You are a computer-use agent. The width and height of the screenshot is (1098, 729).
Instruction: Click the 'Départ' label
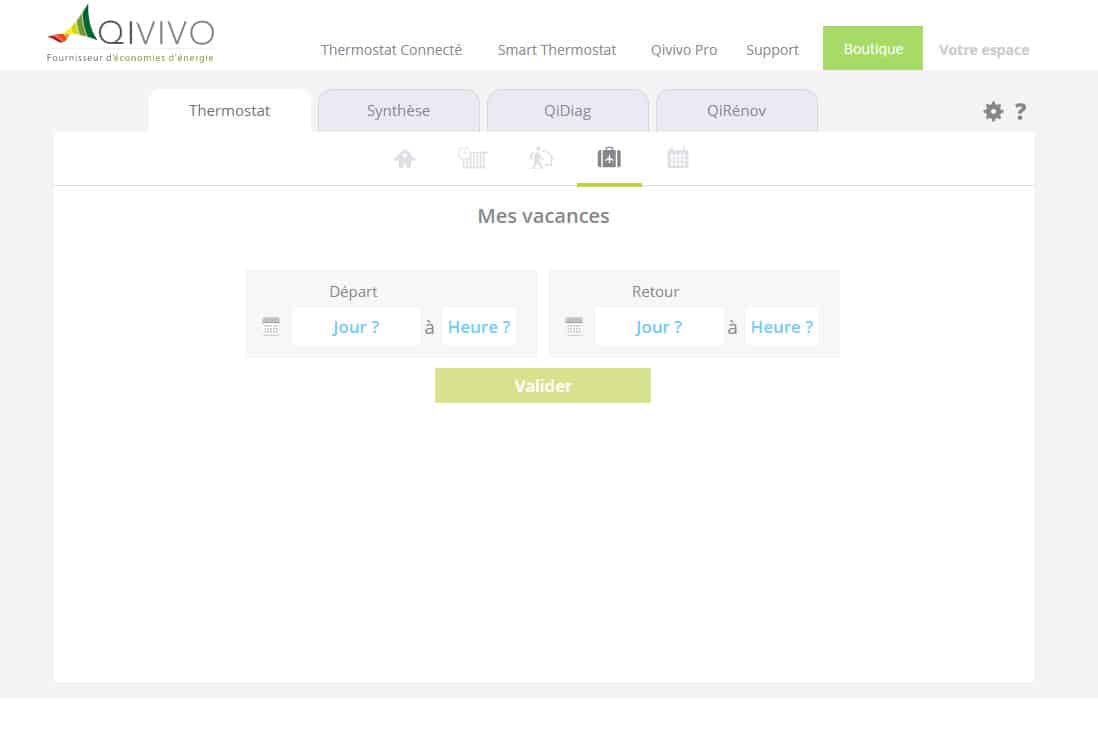click(353, 291)
